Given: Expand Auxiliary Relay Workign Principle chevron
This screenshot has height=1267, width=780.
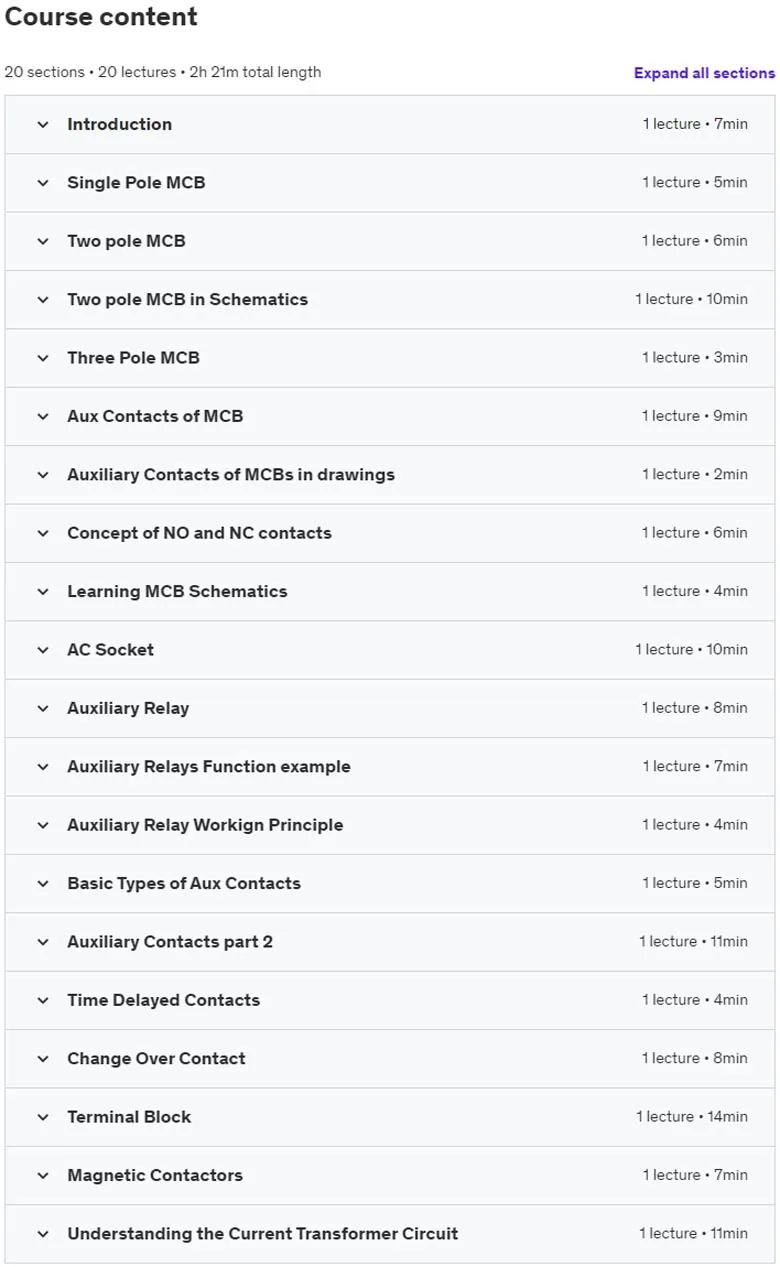Looking at the screenshot, I should pyautogui.click(x=42, y=825).
